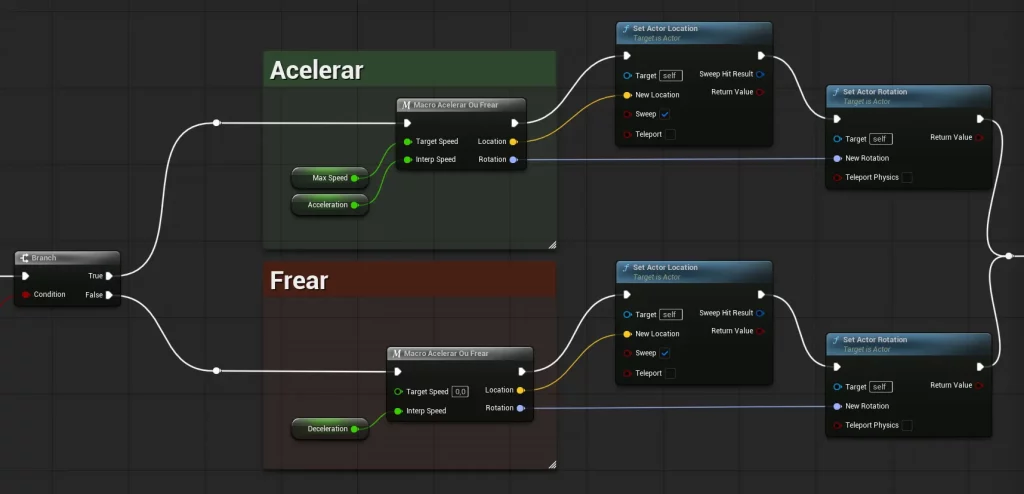
Task: Click the True output pin on Branch
Action: tap(109, 276)
